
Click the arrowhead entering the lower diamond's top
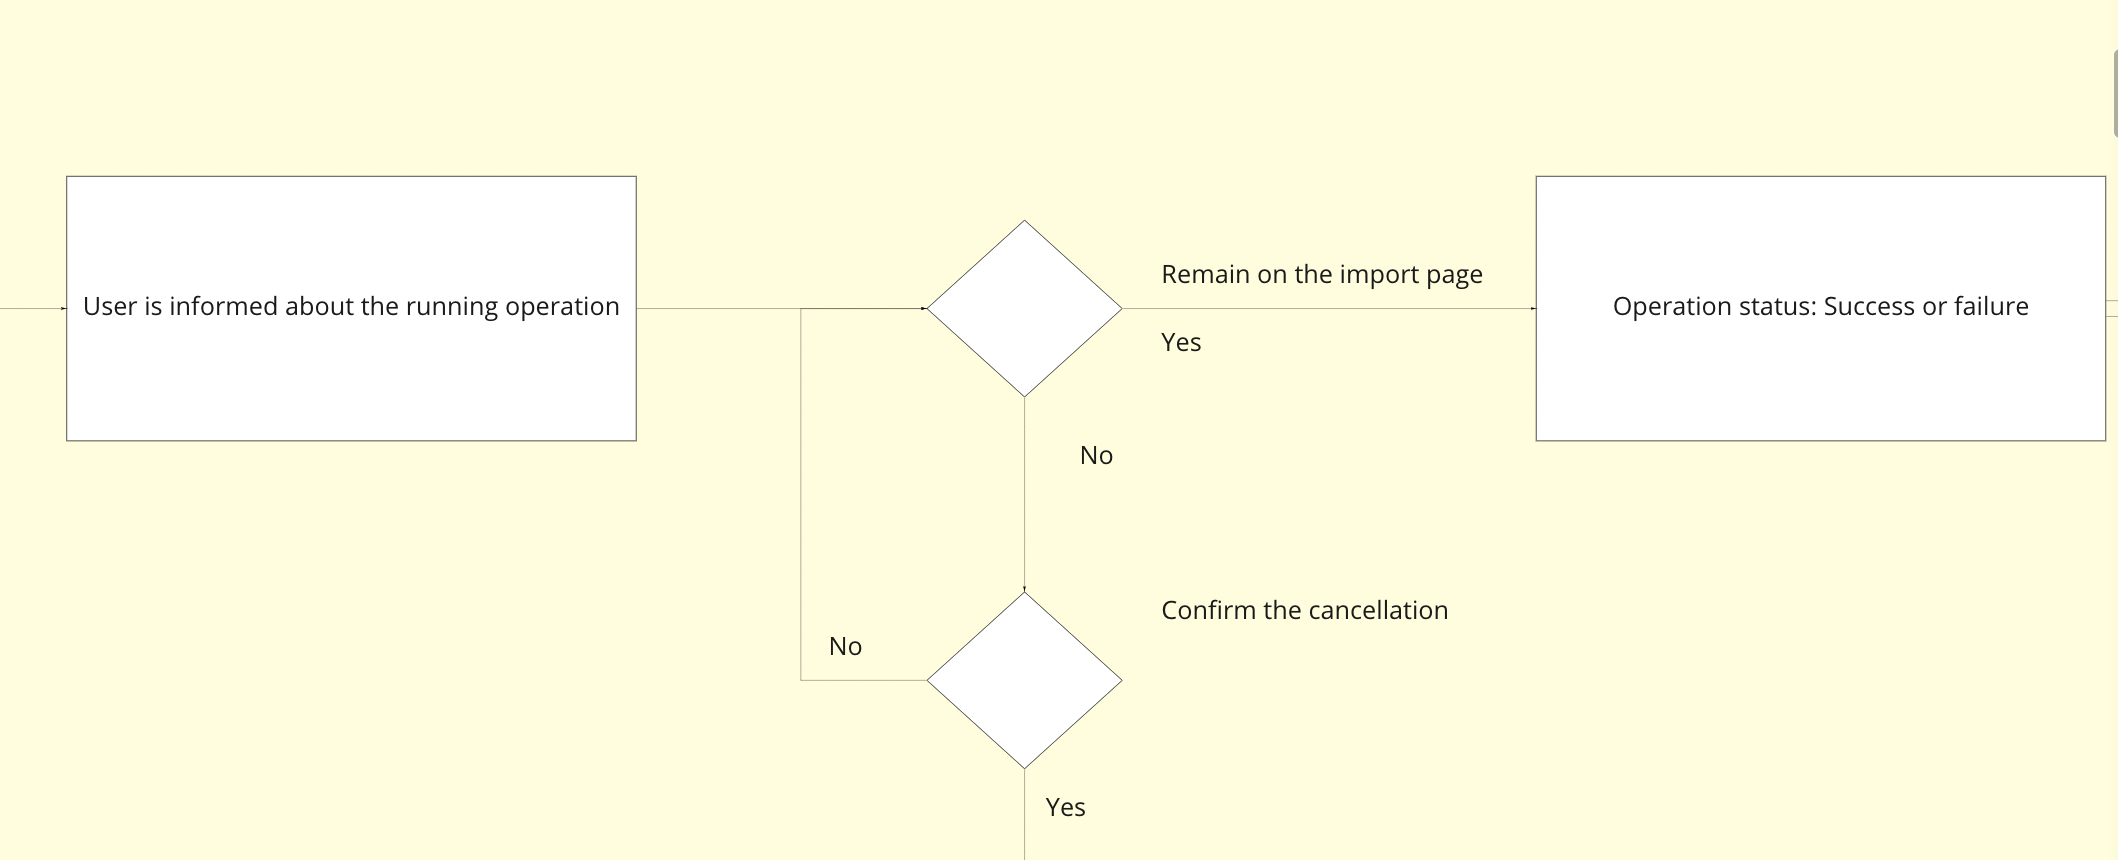coord(1024,589)
